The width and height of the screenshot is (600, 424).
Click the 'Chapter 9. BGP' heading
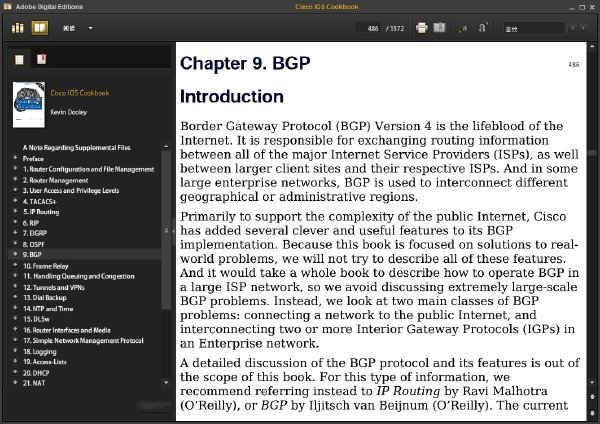(245, 64)
